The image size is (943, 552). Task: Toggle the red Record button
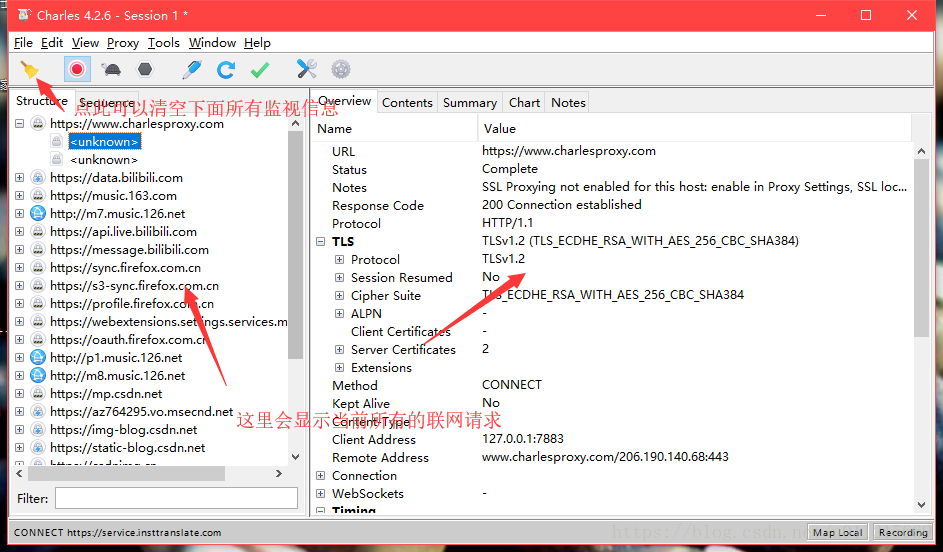tap(77, 70)
